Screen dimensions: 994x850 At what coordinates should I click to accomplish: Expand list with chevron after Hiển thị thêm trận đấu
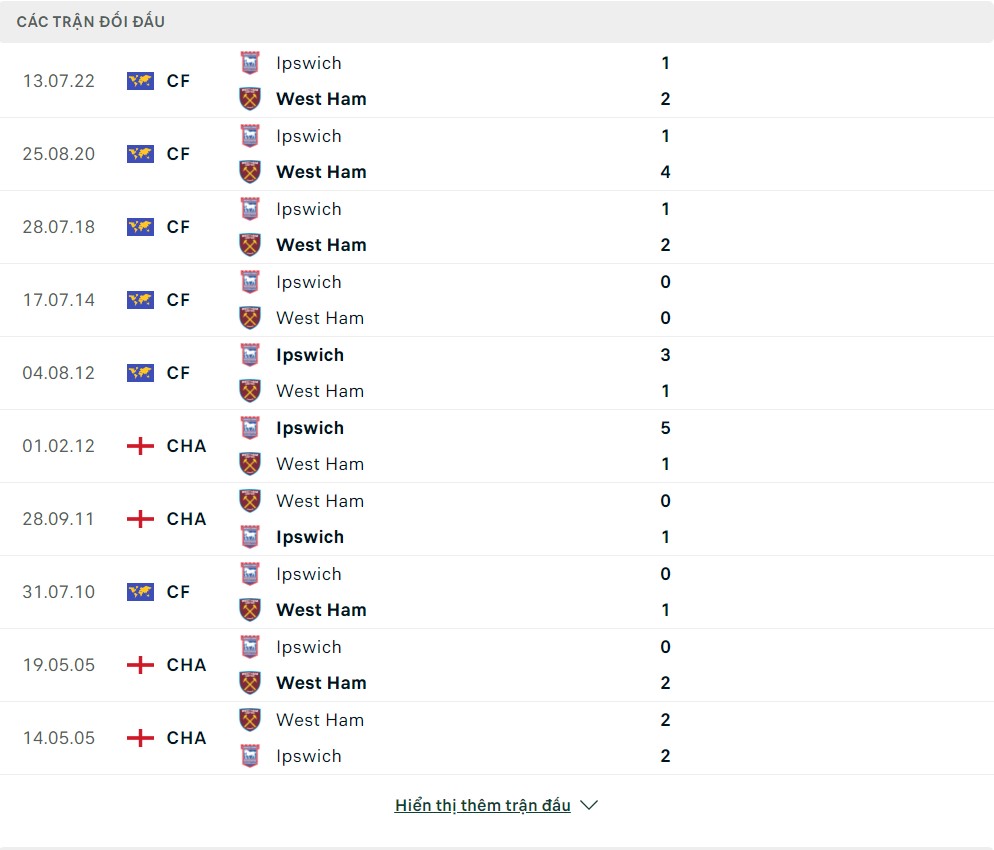[589, 805]
